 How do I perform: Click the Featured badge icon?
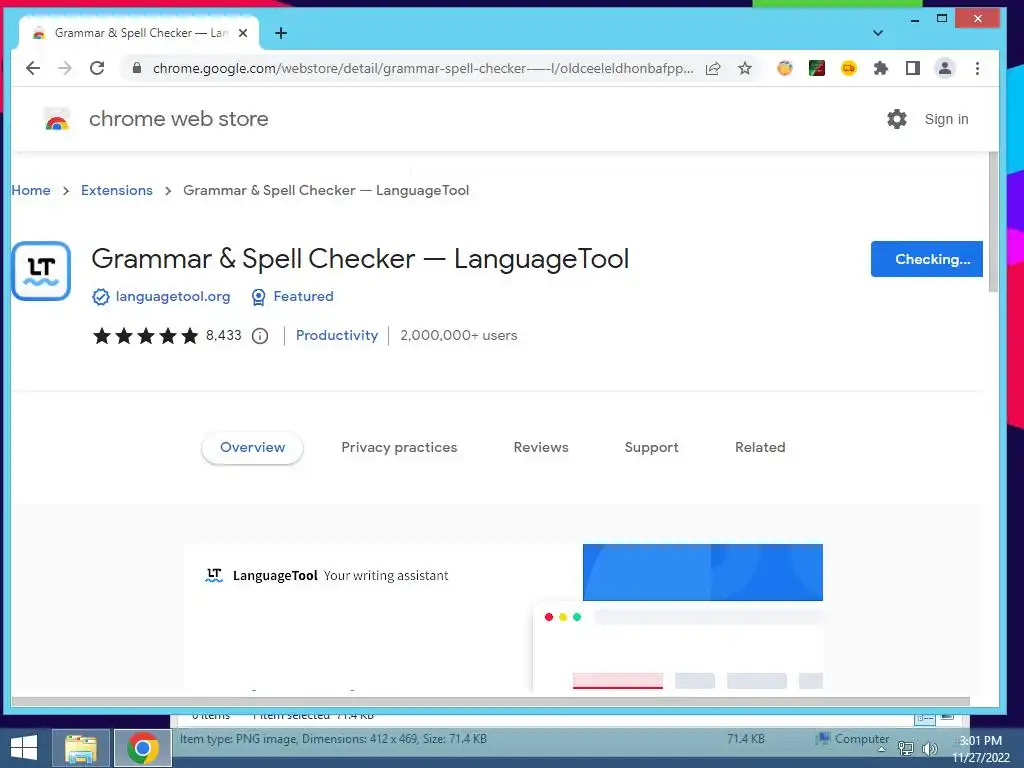[x=259, y=297]
